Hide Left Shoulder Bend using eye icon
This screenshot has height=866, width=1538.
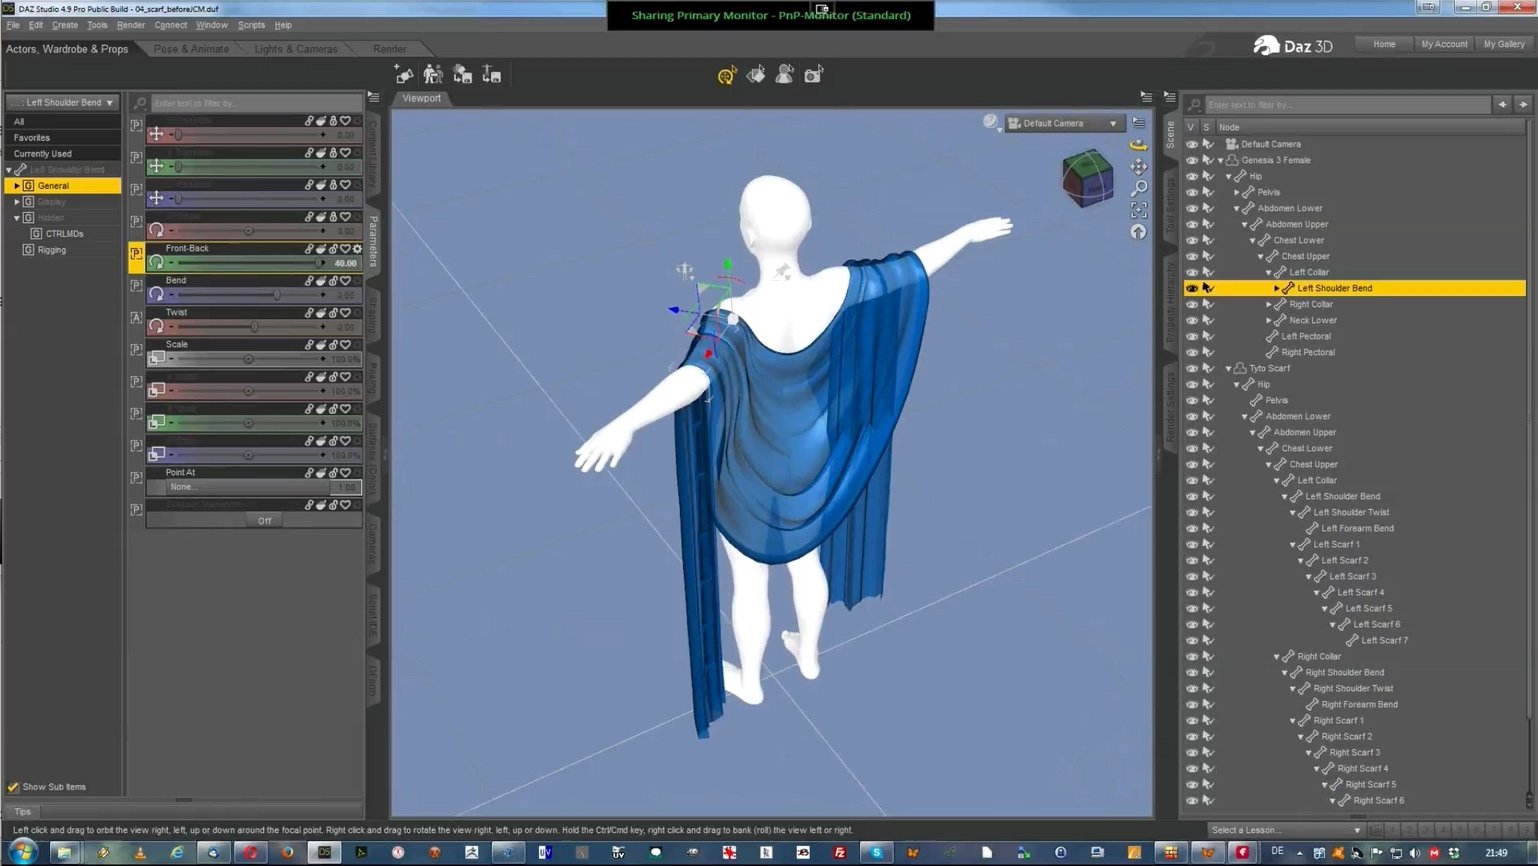(x=1191, y=288)
